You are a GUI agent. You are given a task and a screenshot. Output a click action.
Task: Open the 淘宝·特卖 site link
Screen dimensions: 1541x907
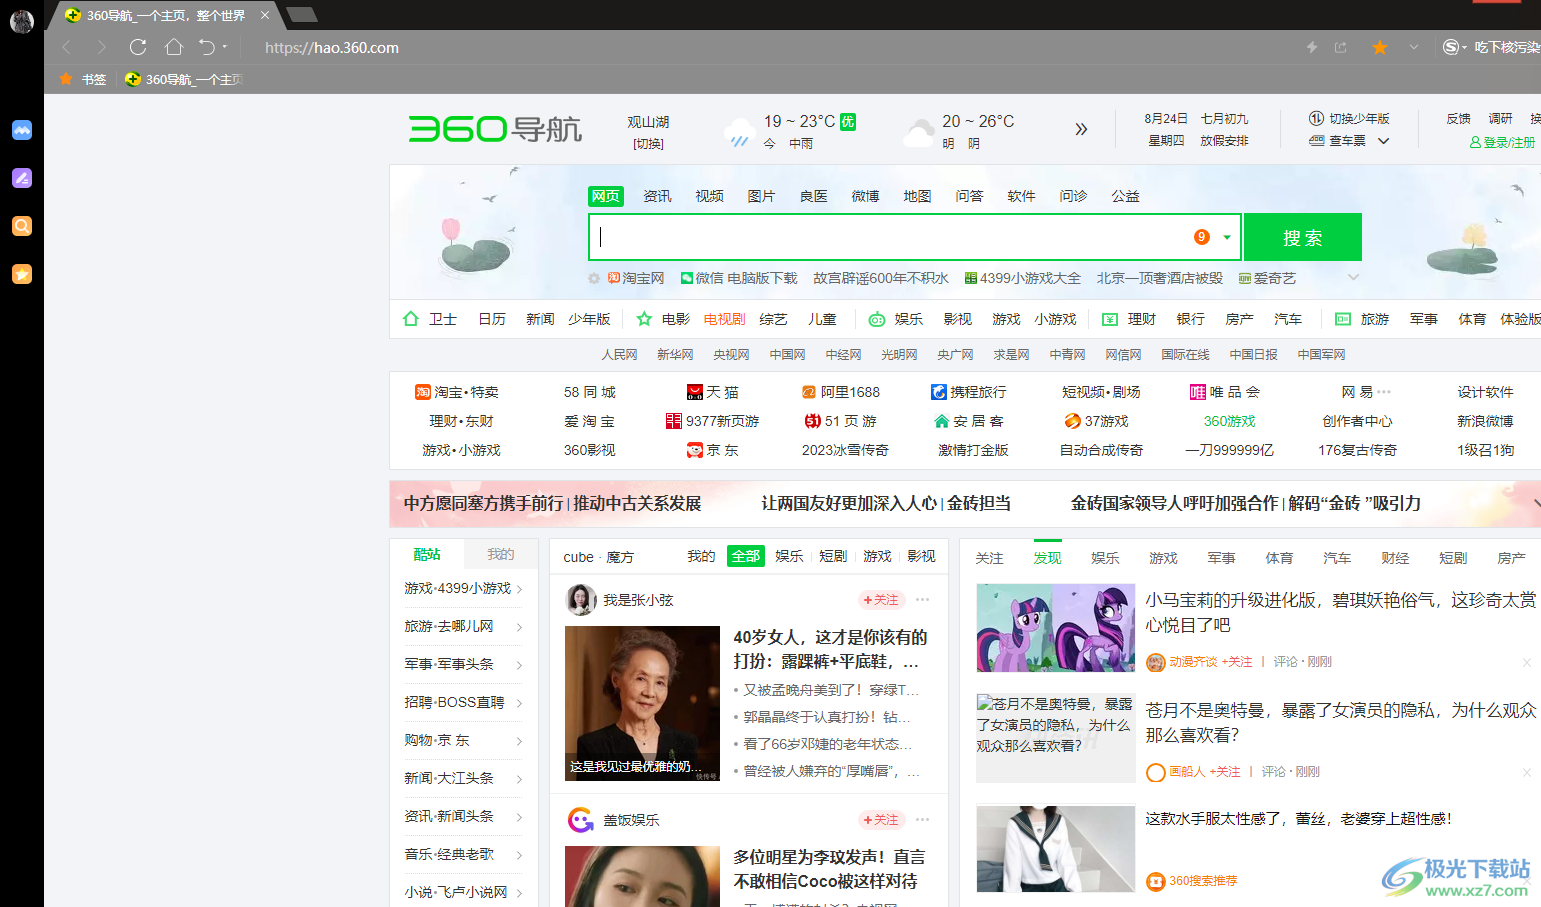[x=457, y=392]
